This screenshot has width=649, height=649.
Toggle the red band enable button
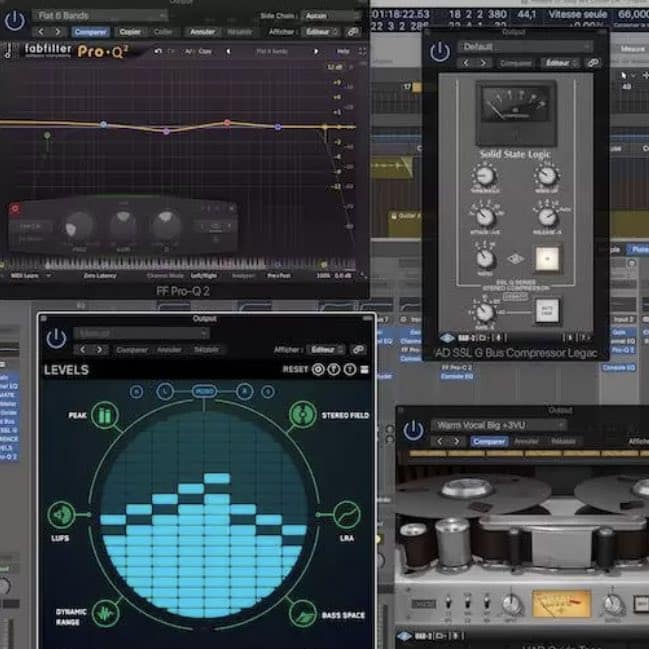pos(15,209)
